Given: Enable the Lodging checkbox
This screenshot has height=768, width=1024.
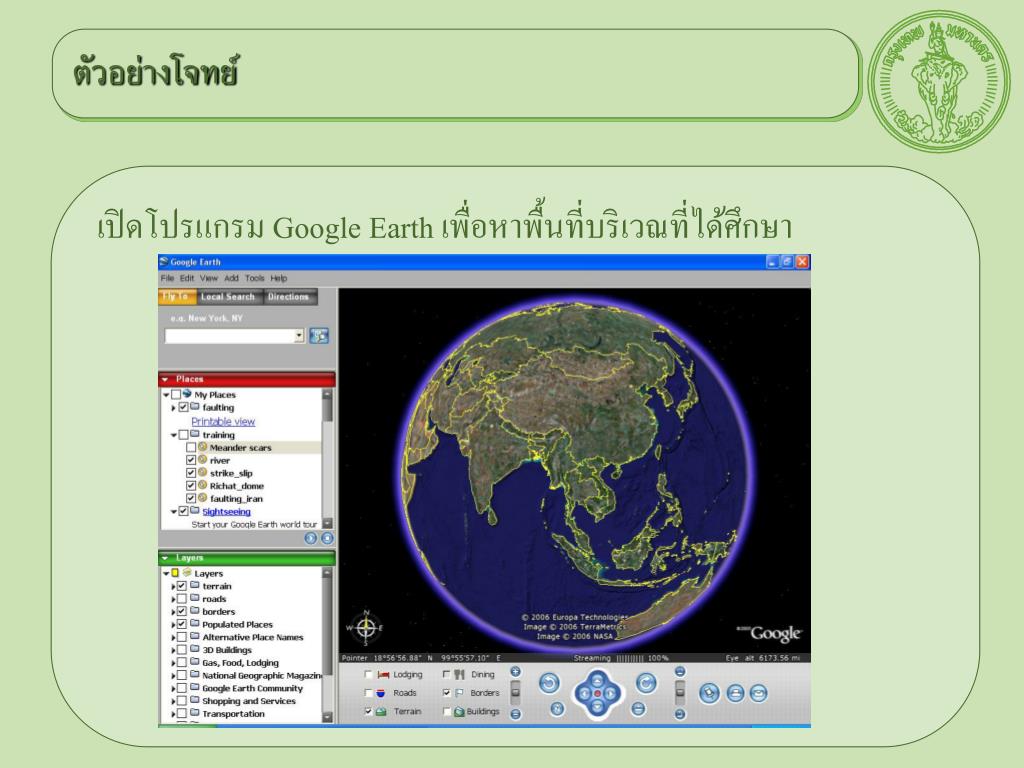Looking at the screenshot, I should coord(369,675).
